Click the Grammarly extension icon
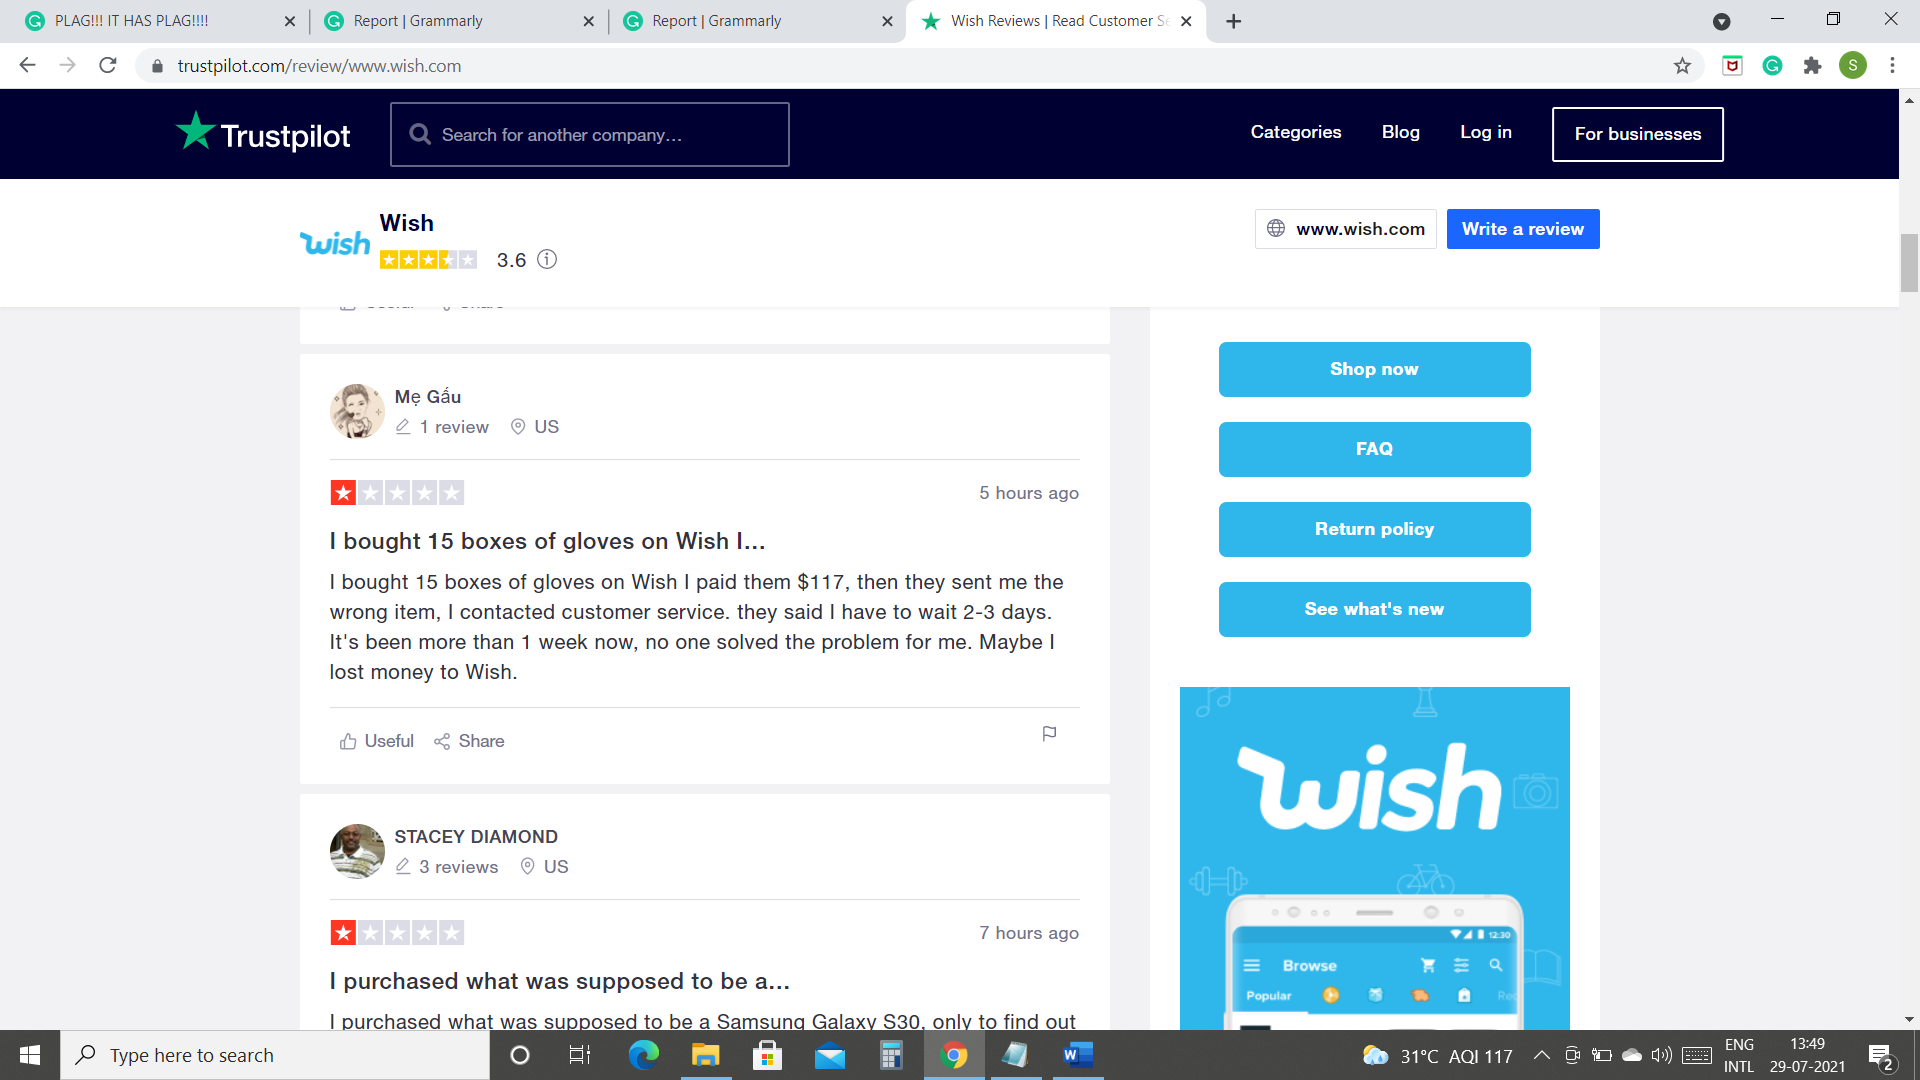Viewport: 1920px width, 1080px height. (1772, 66)
